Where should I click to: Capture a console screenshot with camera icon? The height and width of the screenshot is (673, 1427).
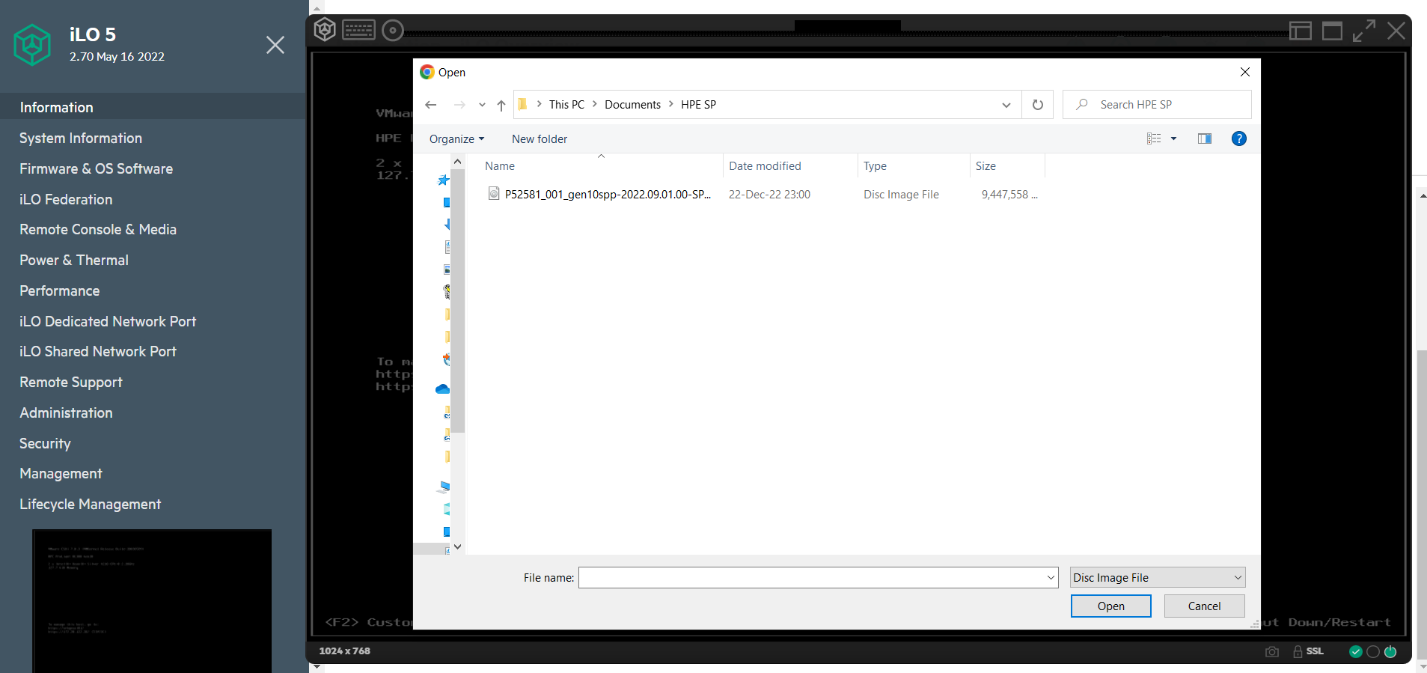pyautogui.click(x=1272, y=651)
